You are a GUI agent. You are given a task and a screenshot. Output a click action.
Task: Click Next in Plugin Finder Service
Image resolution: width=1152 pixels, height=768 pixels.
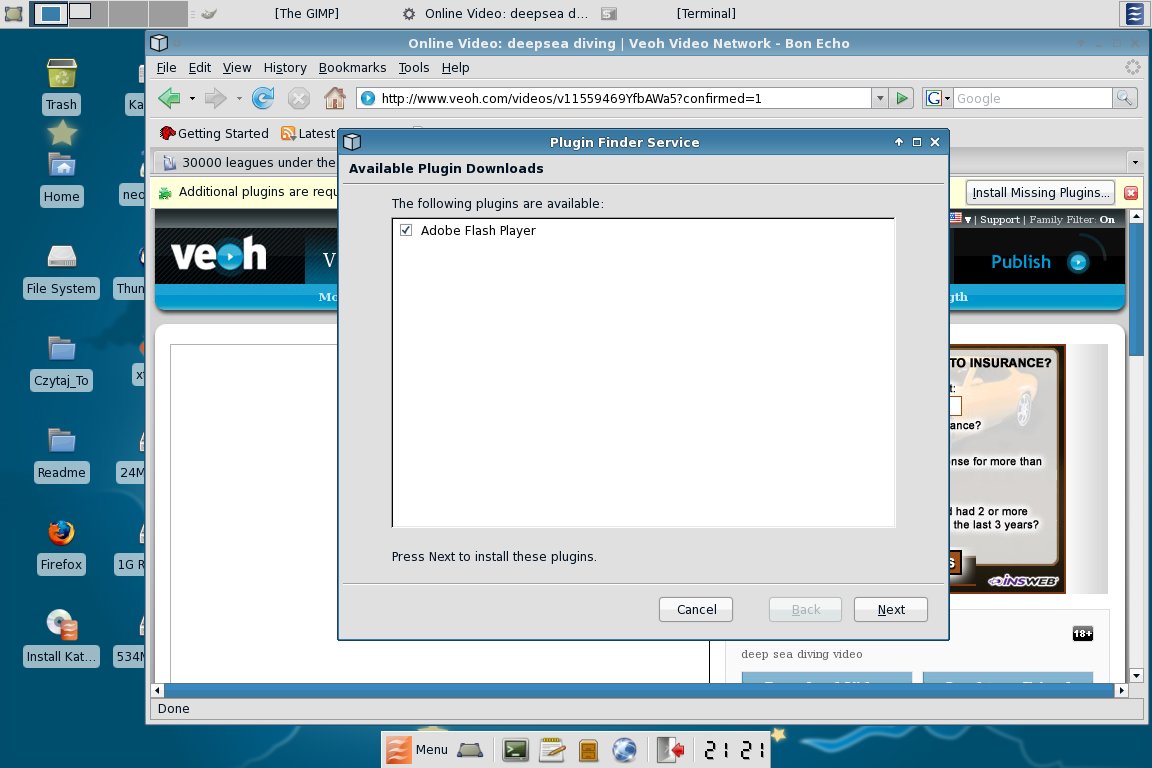(890, 609)
